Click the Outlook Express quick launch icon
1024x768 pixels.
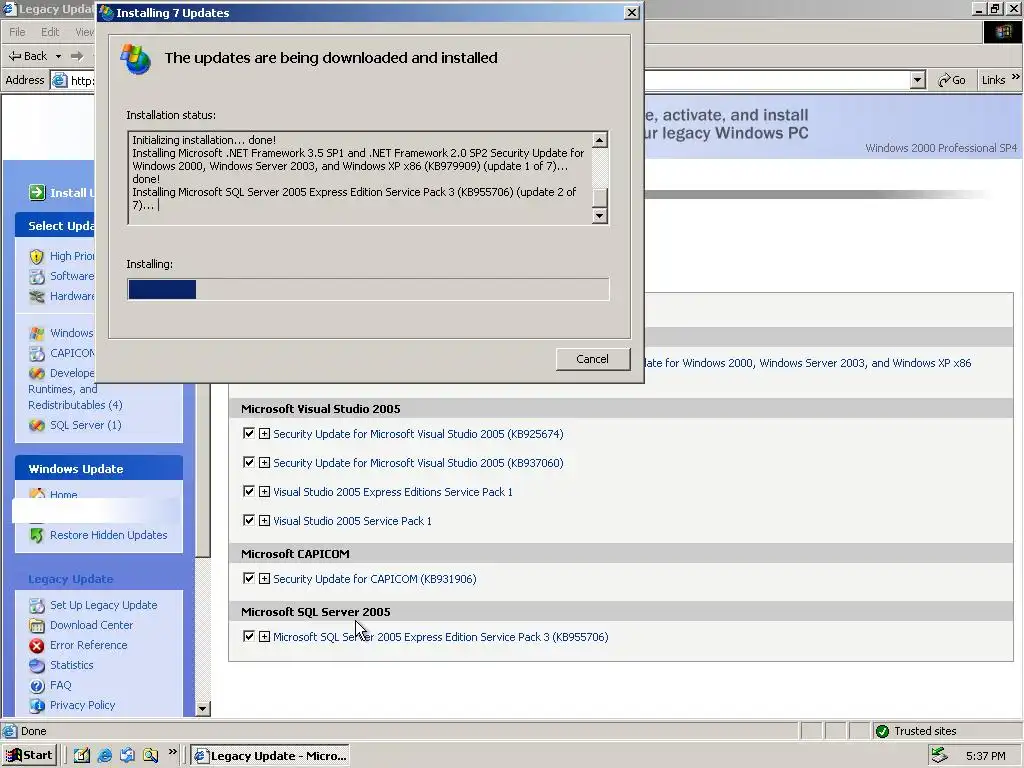tap(127, 756)
